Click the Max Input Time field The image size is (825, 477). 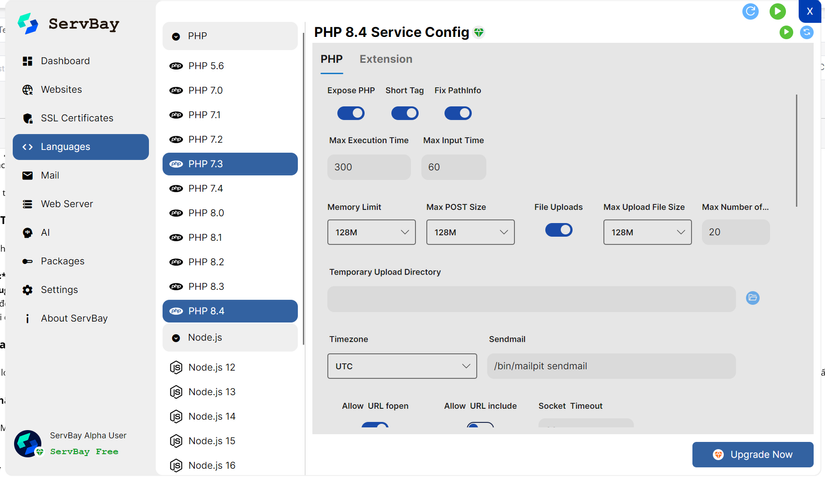click(x=454, y=167)
